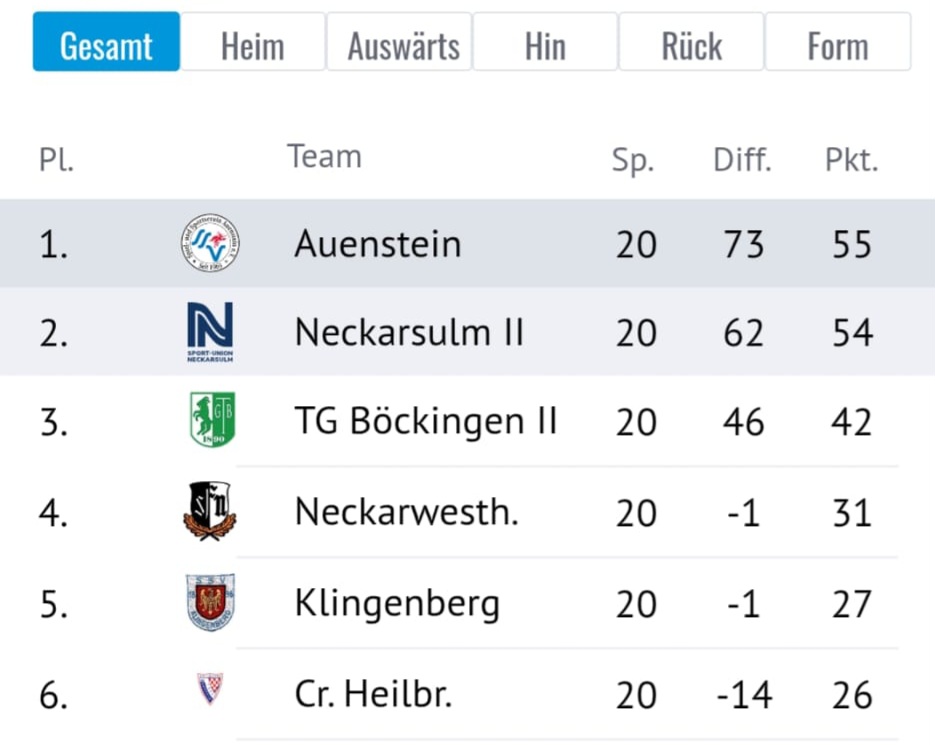Open the Rück round tab

coord(692,42)
